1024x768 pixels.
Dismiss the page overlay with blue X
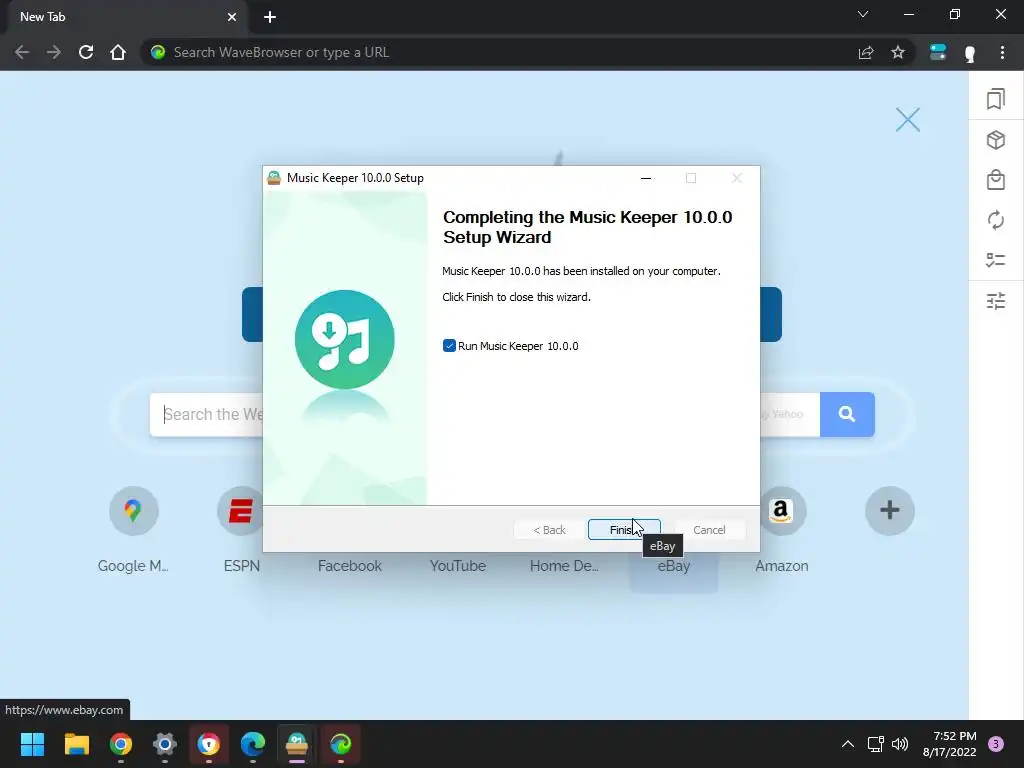click(908, 120)
